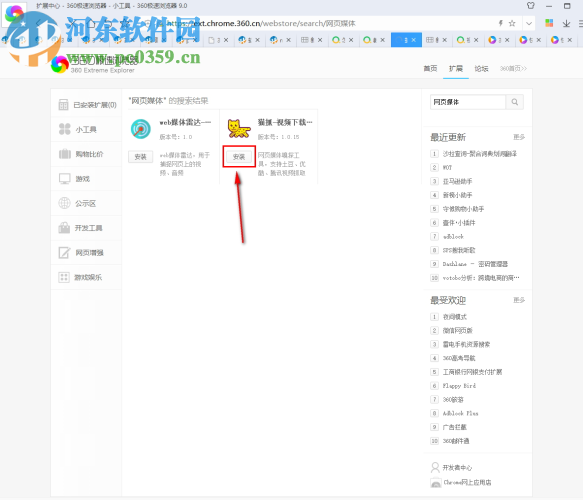This screenshot has width=583, height=500.
Task: Select the 网页增强 sidebar category
Action: (x=86, y=253)
